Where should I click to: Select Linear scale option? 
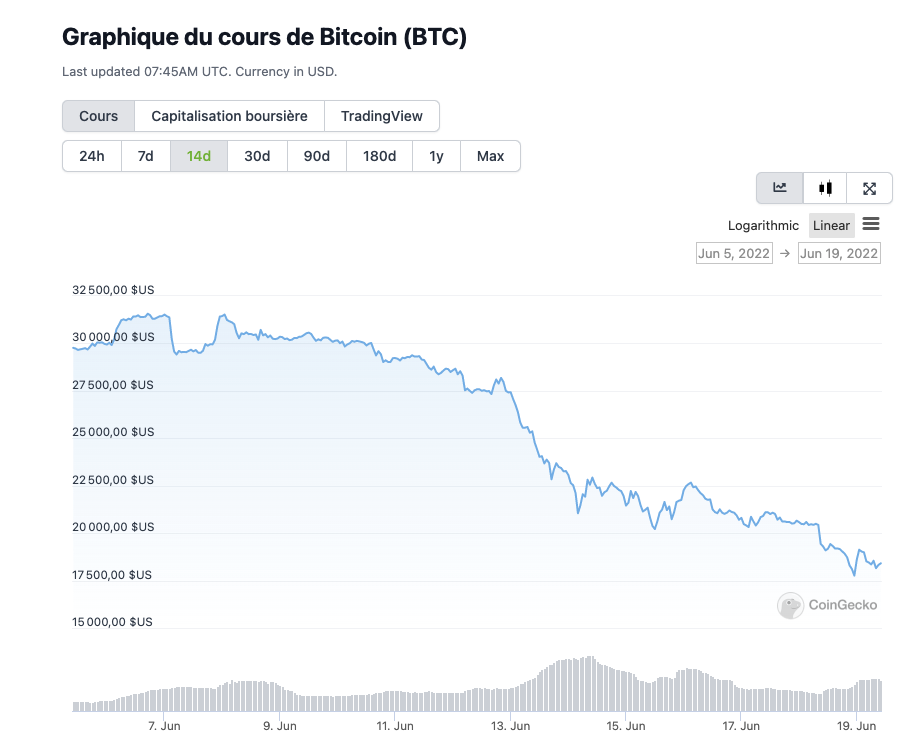[x=831, y=225]
